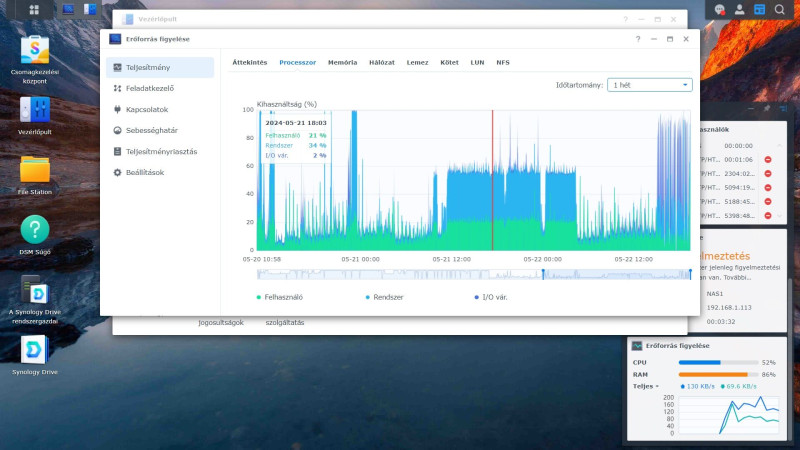Toggle the I/O vár. legend series
Image resolution: width=800 pixels, height=450 pixels.
click(x=491, y=297)
